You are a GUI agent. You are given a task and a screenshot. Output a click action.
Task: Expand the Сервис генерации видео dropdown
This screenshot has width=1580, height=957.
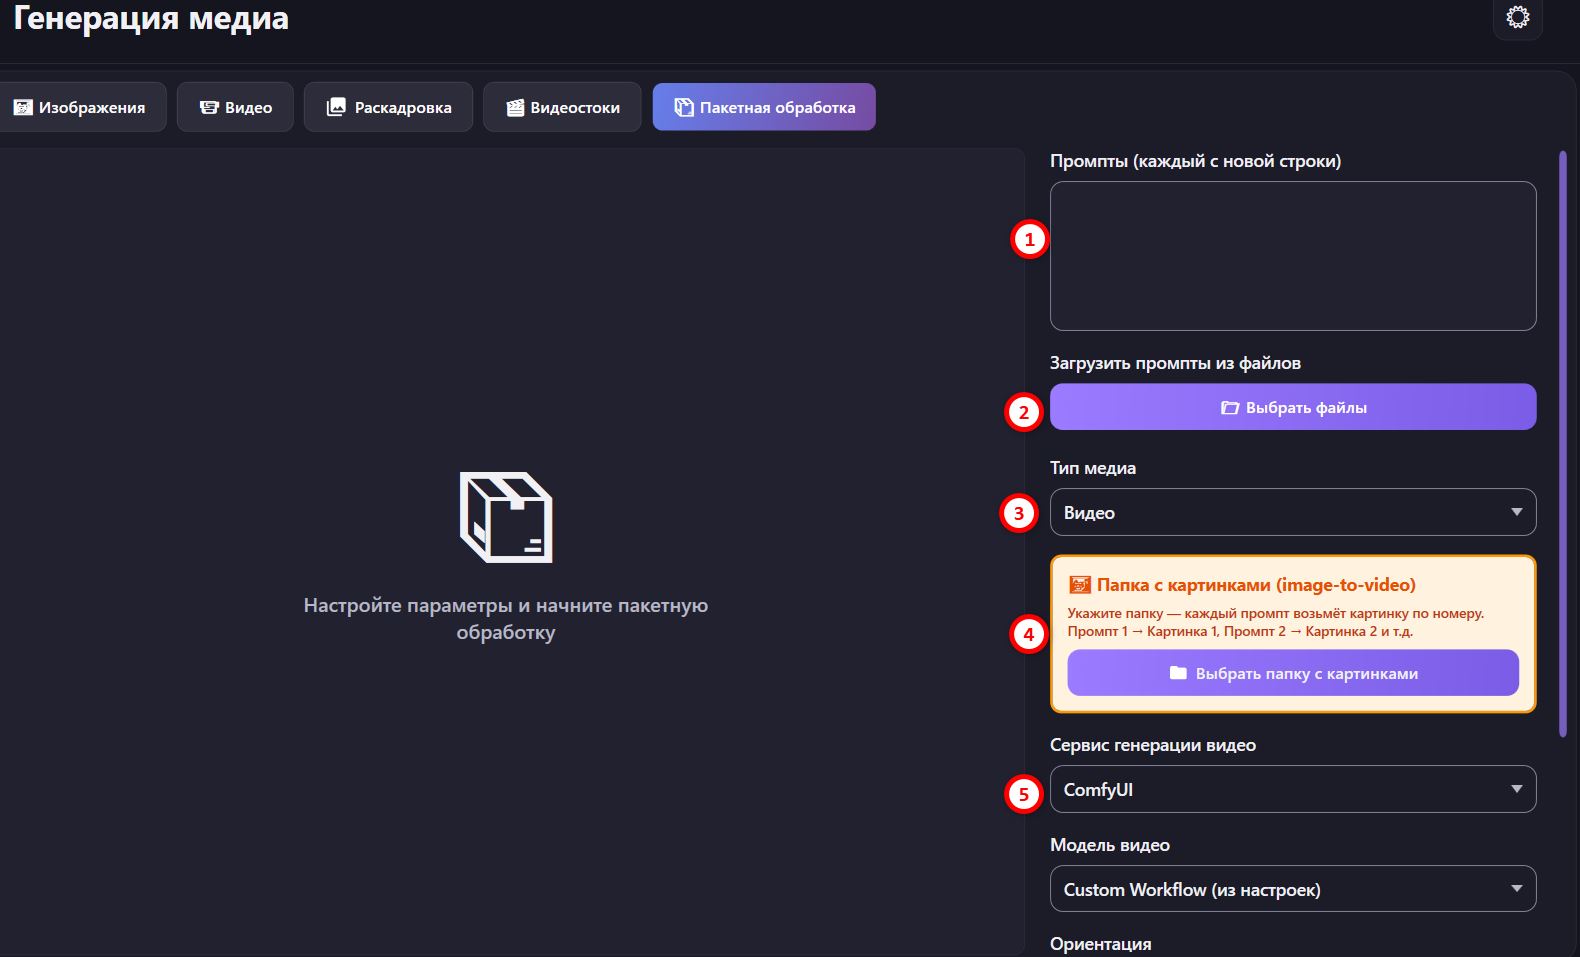1293,789
